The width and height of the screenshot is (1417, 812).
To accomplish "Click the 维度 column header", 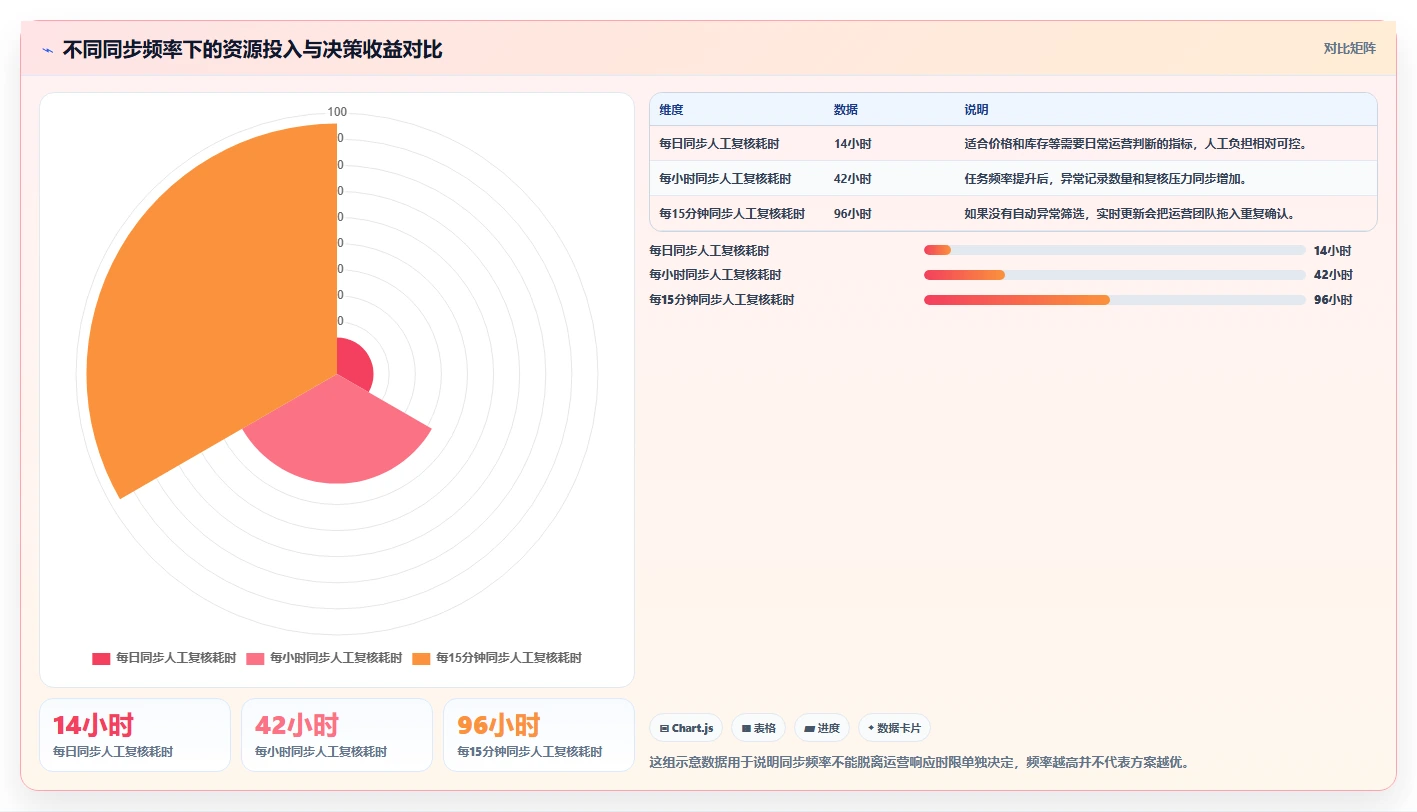I will click(671, 110).
